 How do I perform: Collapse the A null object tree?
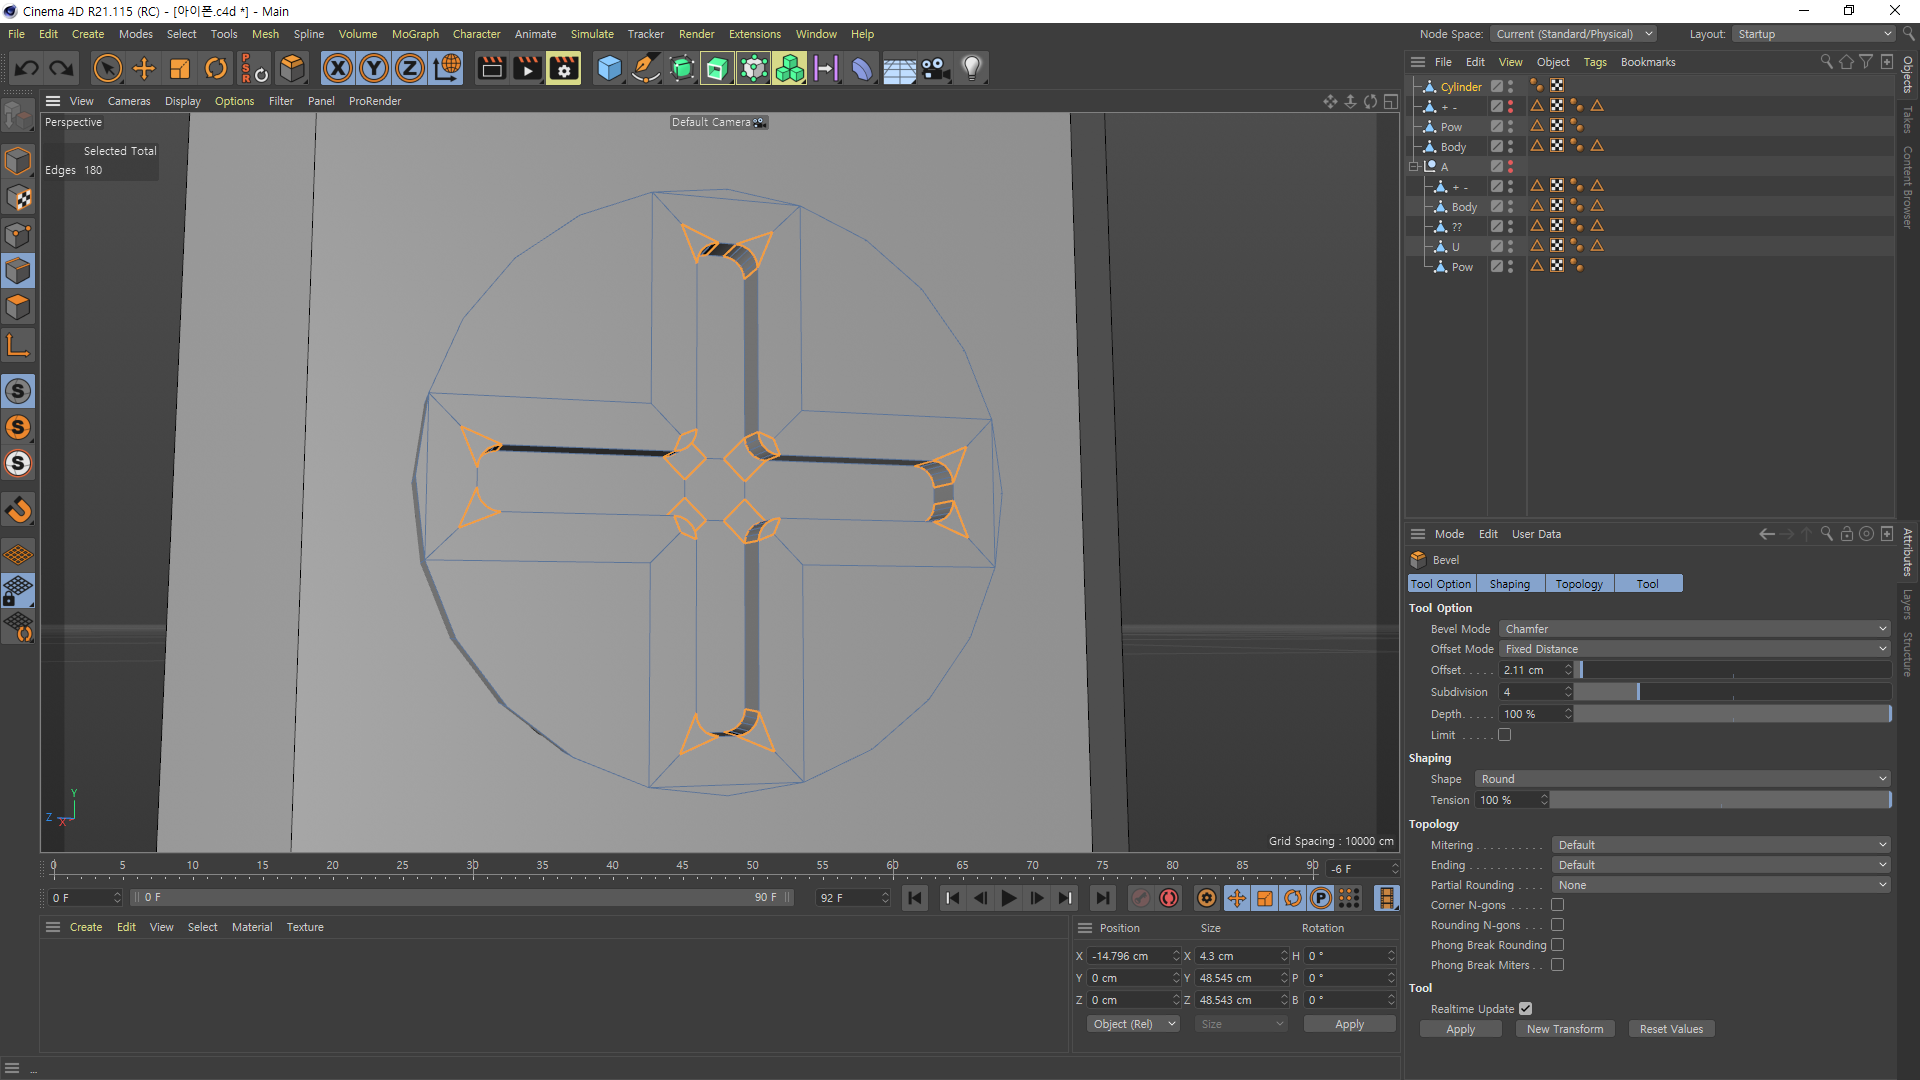tap(1414, 167)
